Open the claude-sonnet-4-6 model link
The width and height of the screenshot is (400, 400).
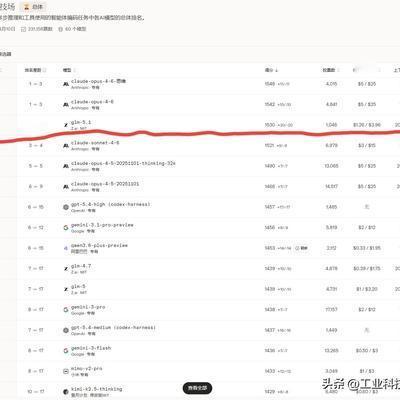(95, 143)
